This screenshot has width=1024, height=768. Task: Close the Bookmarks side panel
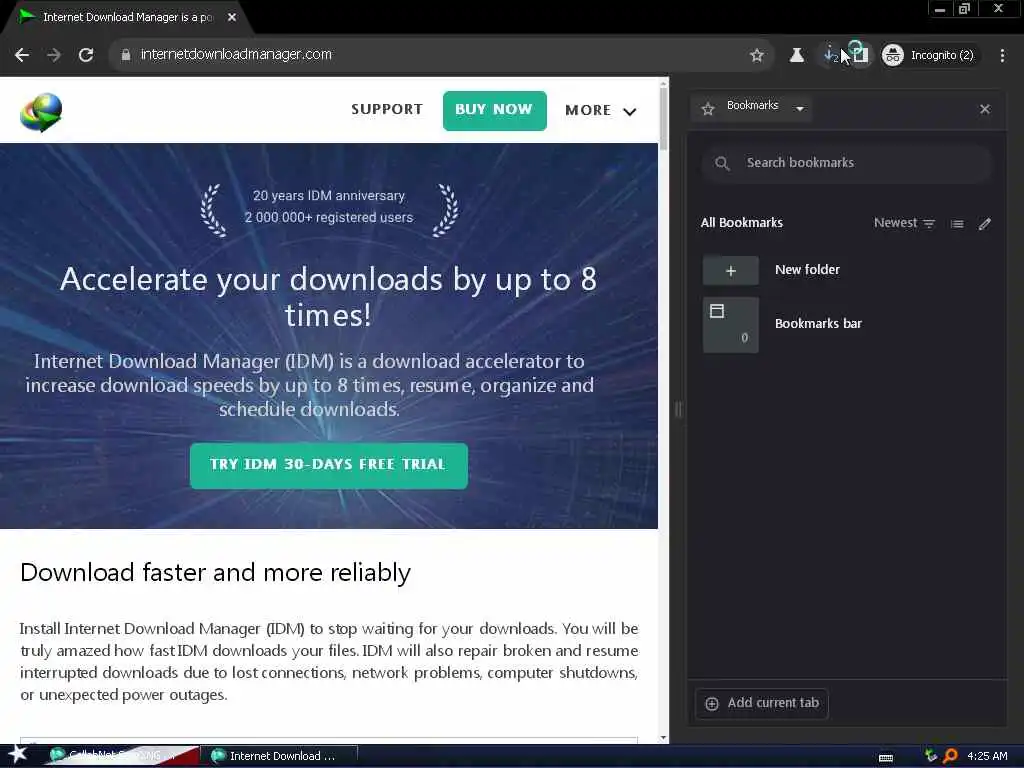[985, 109]
